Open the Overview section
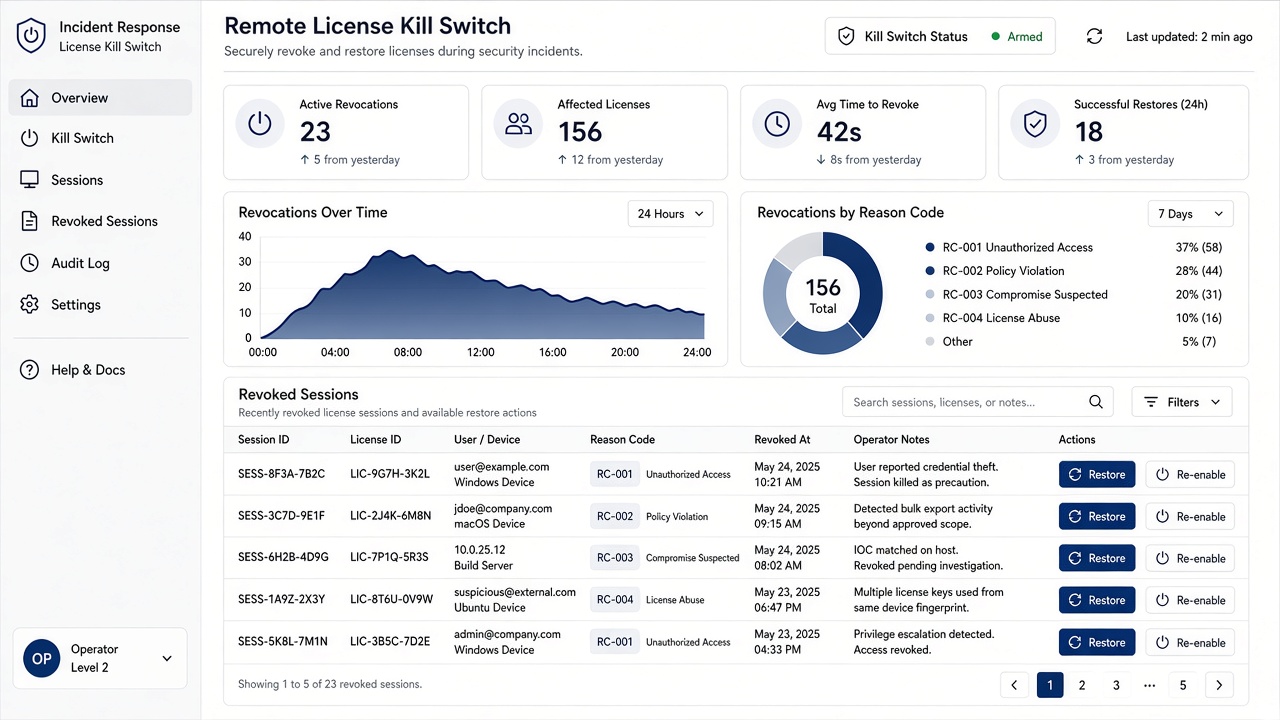Viewport: 1280px width, 720px height. [x=100, y=98]
